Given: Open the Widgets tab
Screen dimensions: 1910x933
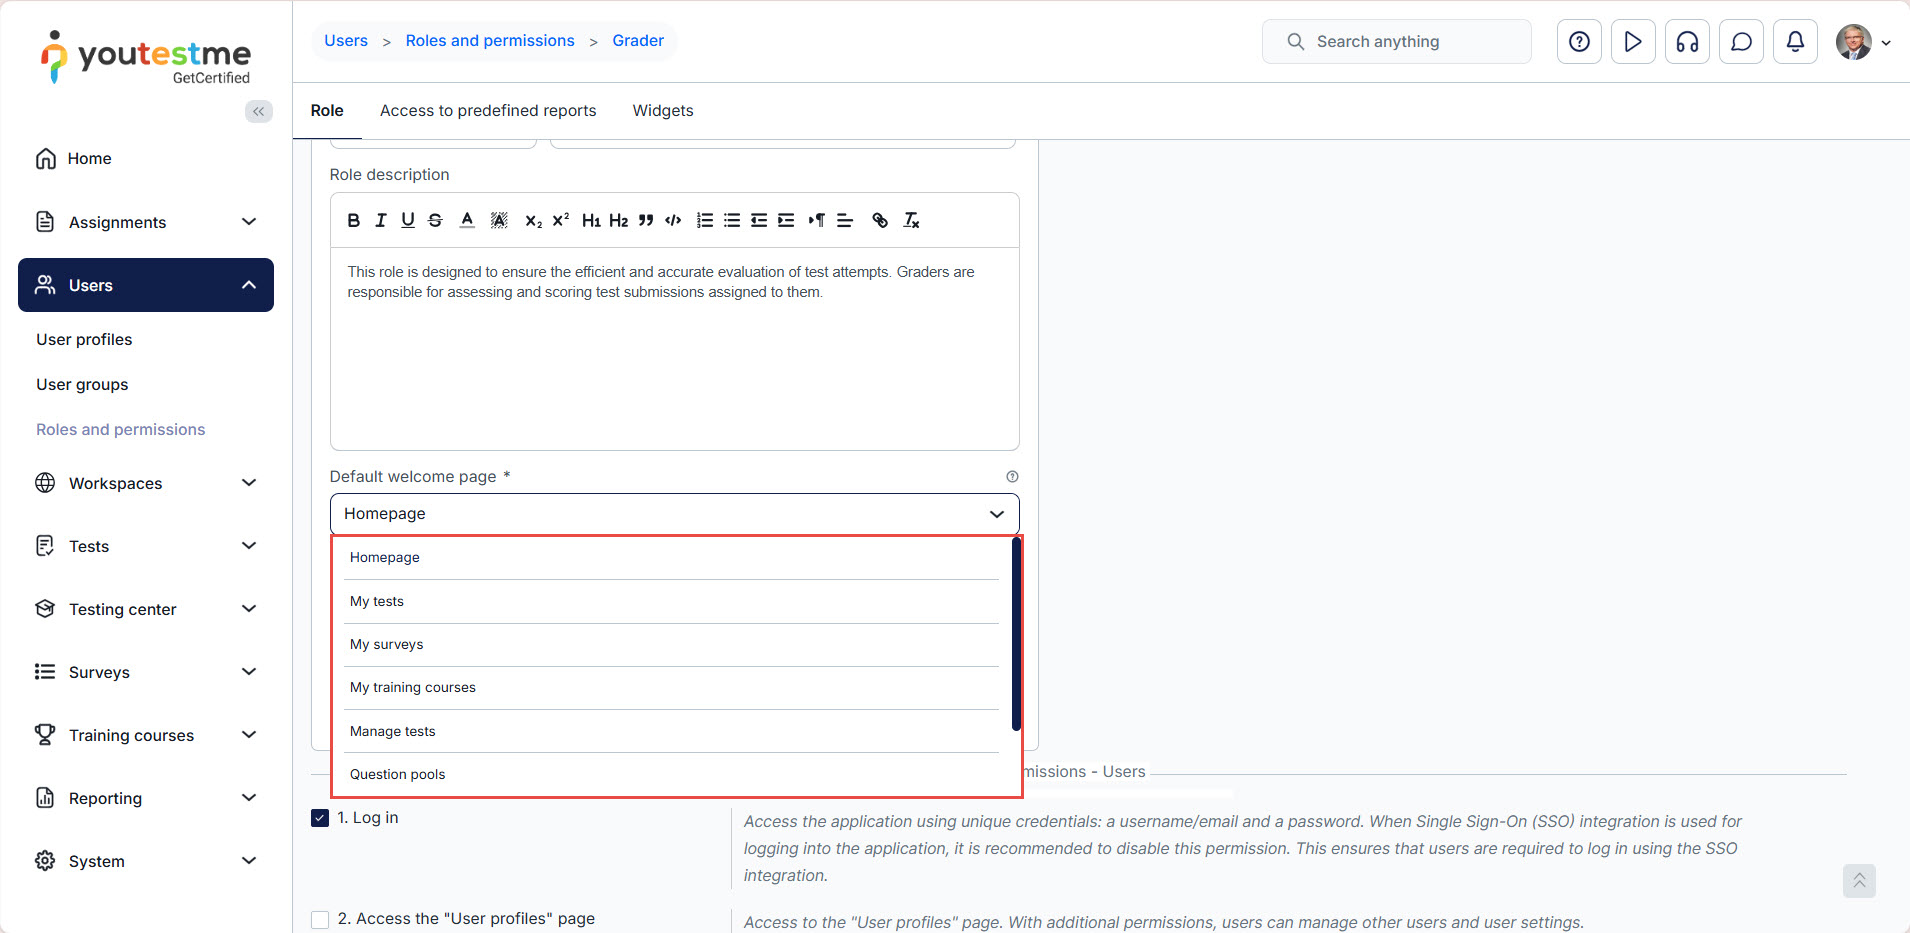Looking at the screenshot, I should 662,111.
